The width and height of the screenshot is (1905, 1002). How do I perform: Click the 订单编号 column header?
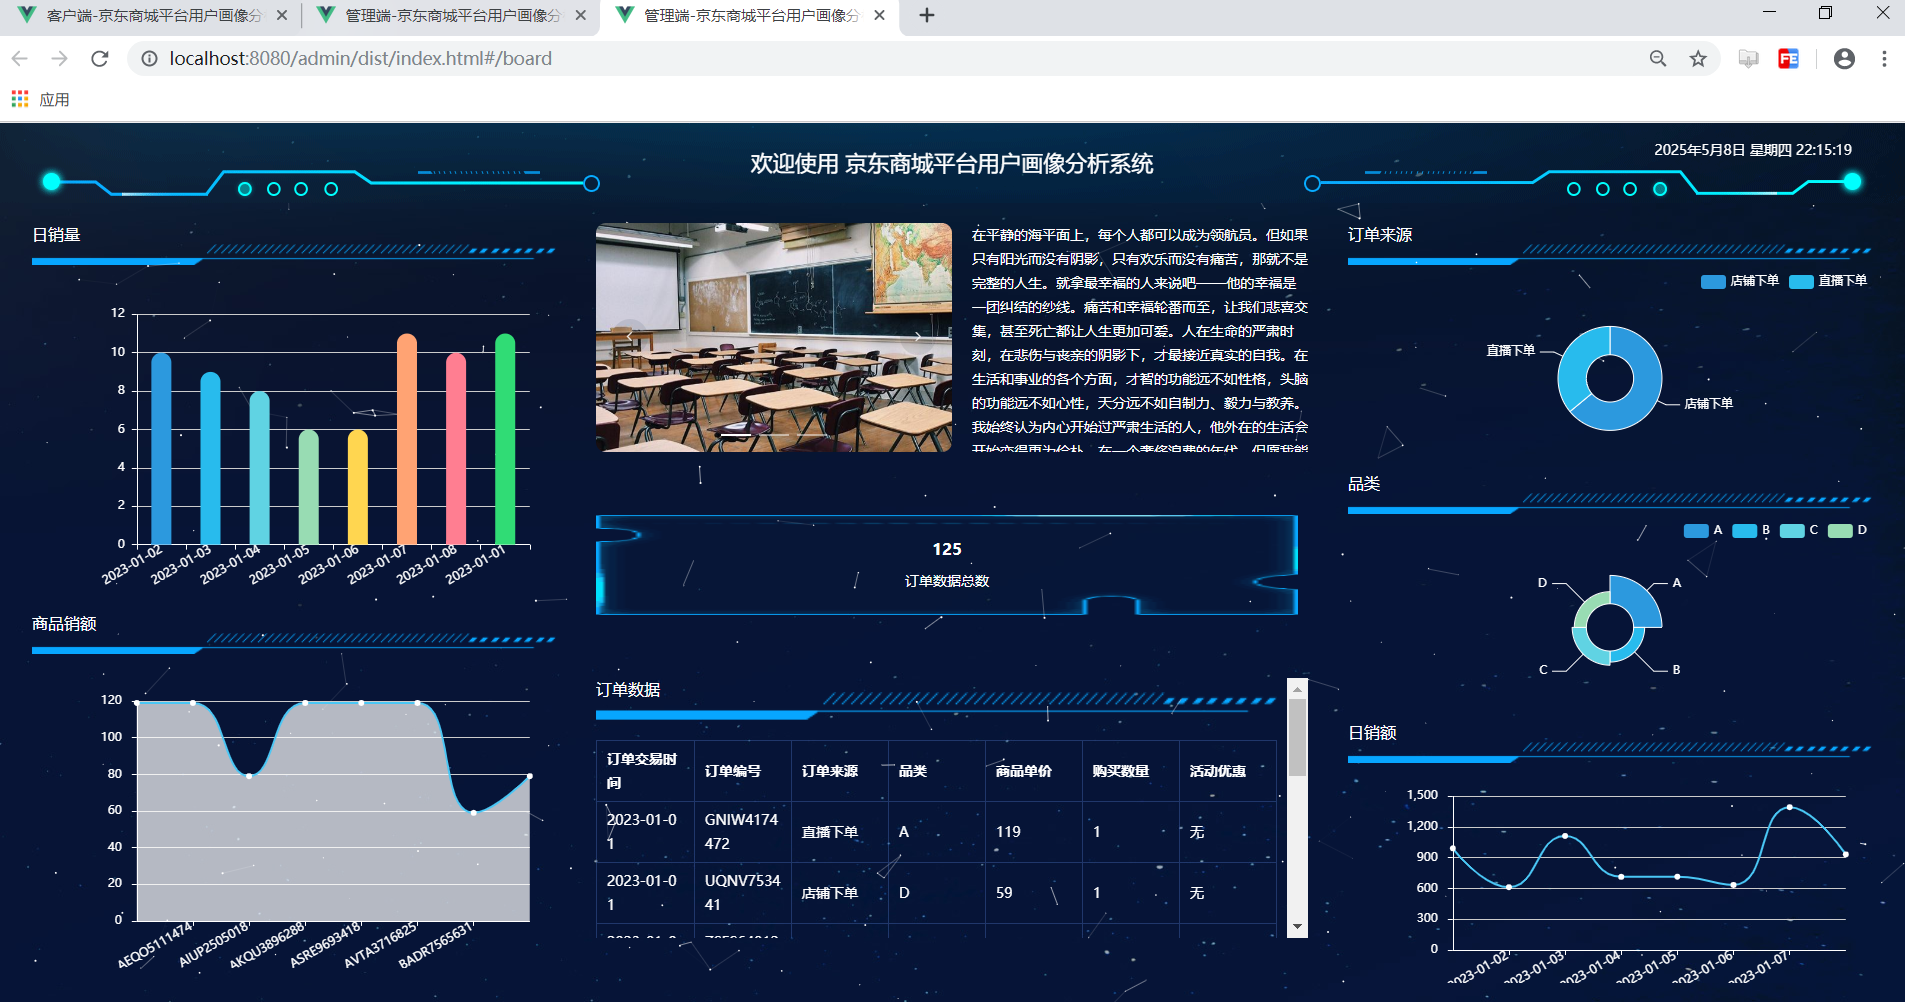[742, 771]
